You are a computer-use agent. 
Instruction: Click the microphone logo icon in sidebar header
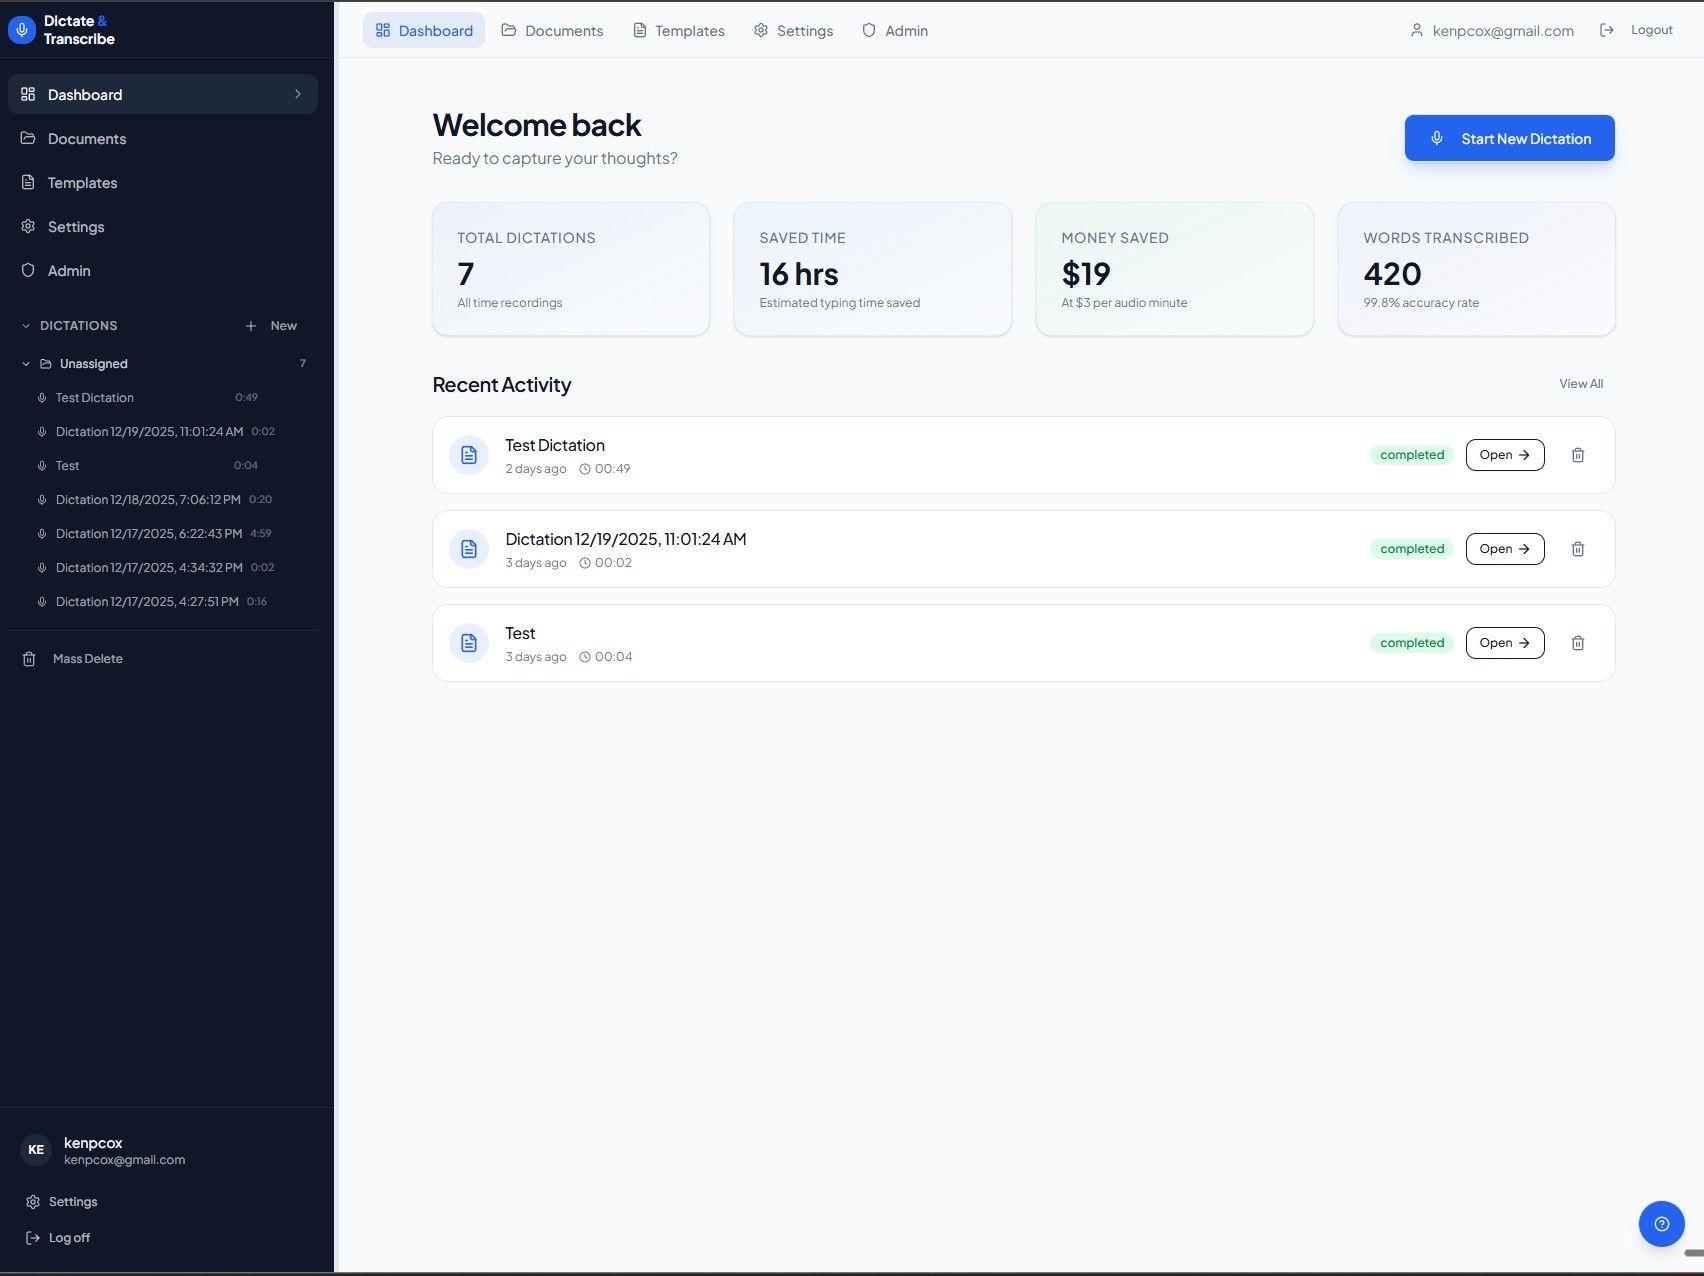tap(21, 29)
